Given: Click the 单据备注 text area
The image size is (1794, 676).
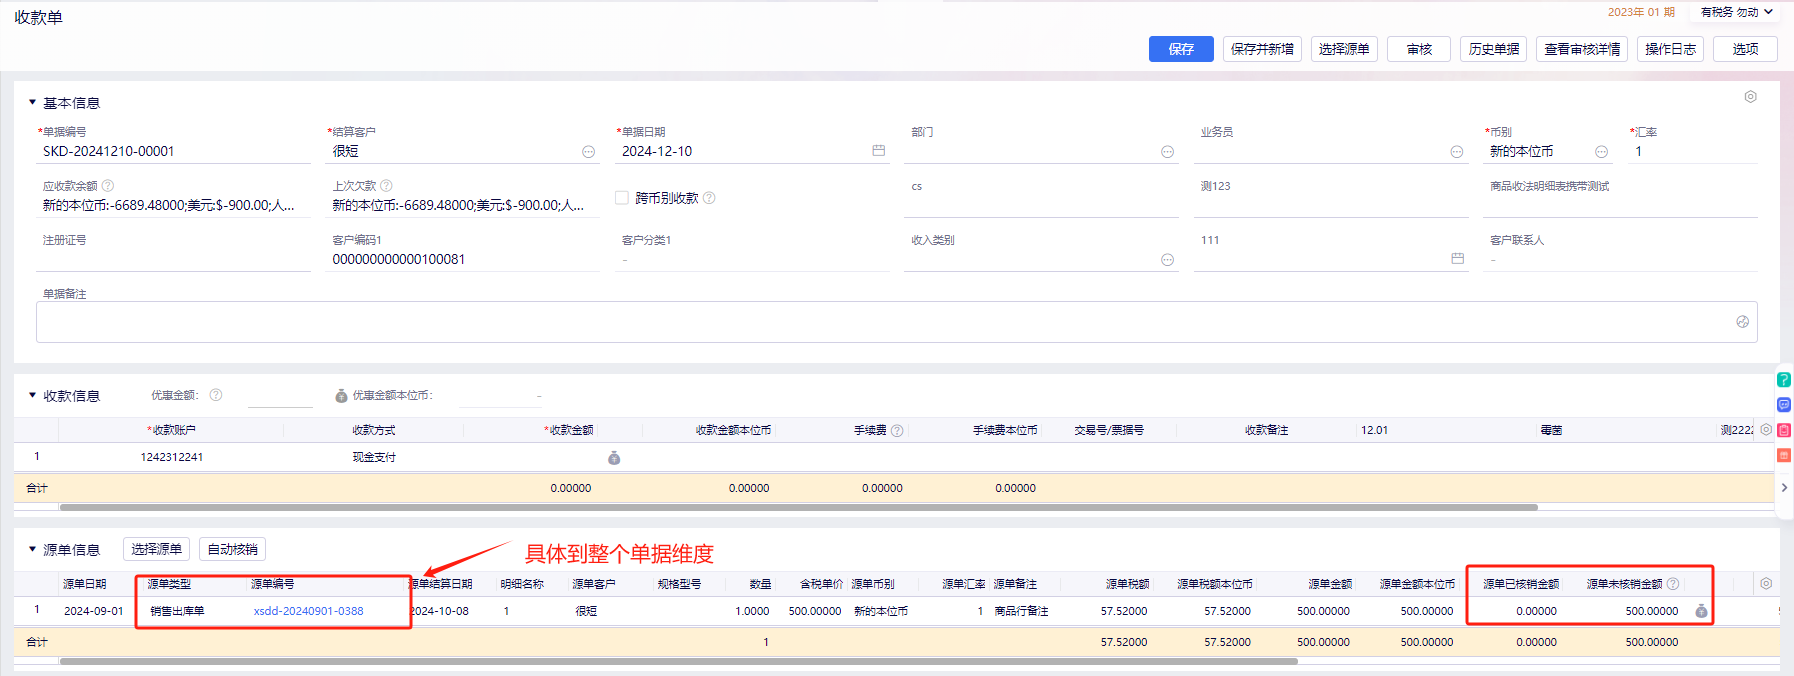Looking at the screenshot, I should pyautogui.click(x=896, y=322).
